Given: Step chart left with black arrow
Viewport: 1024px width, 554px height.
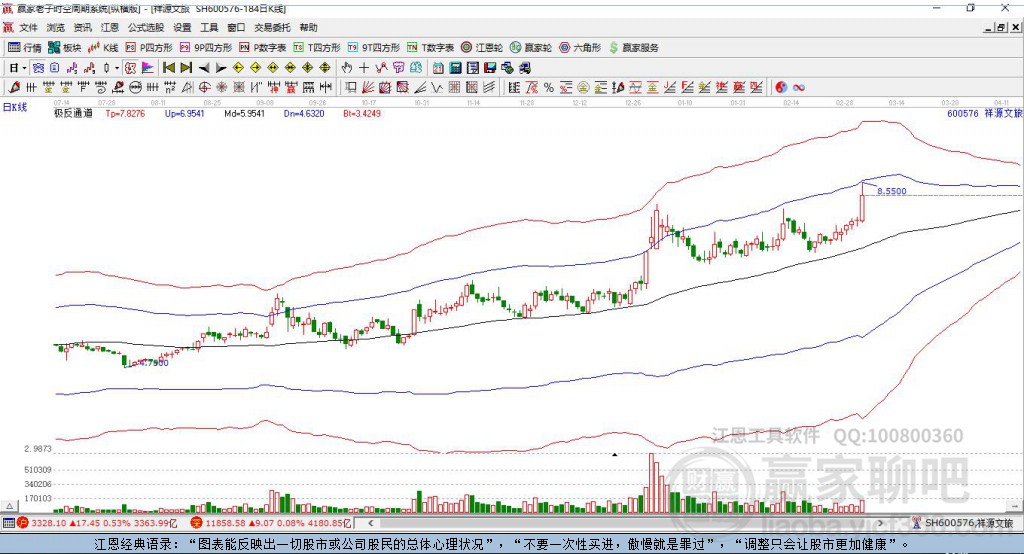Looking at the screenshot, I should coord(204,68).
